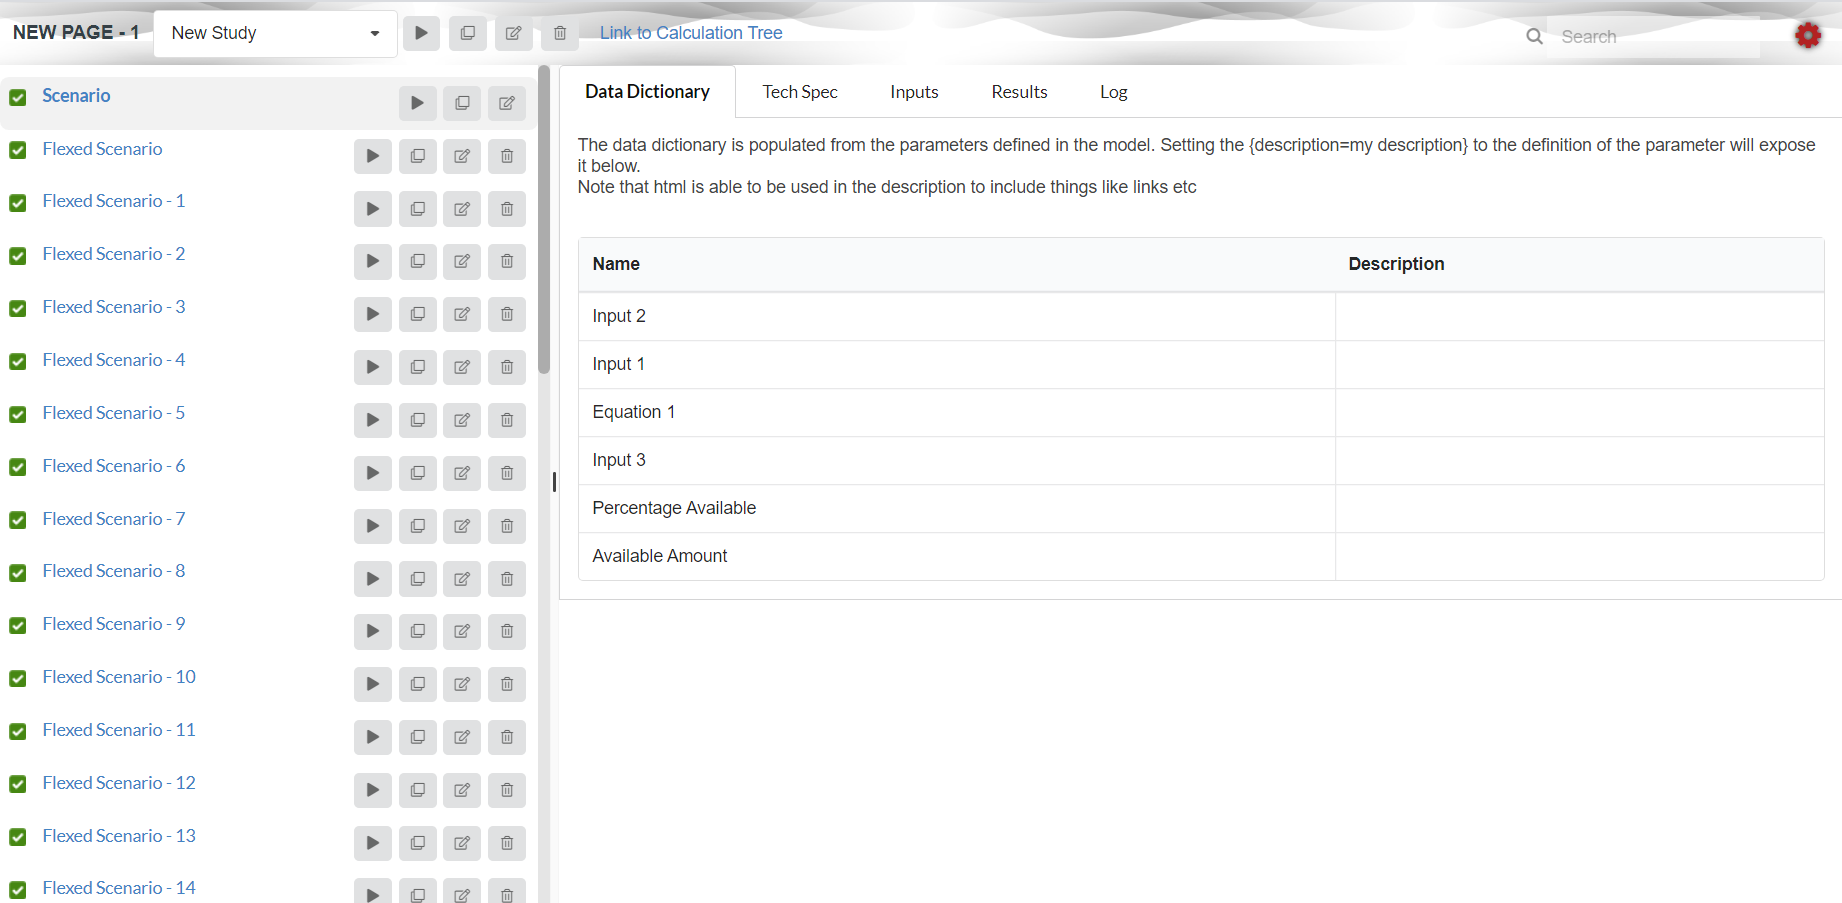Open the Flexed Scenario - 12 link

(119, 783)
